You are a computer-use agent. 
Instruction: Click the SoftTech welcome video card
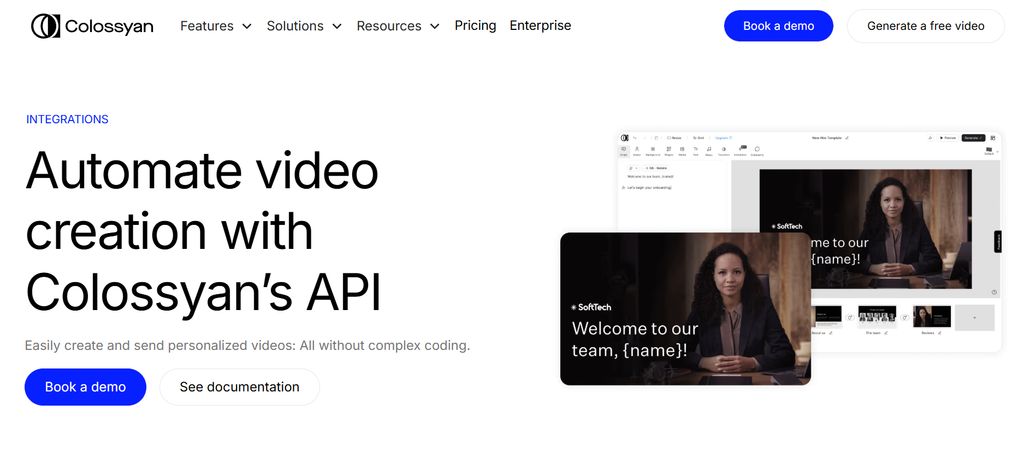click(x=685, y=309)
